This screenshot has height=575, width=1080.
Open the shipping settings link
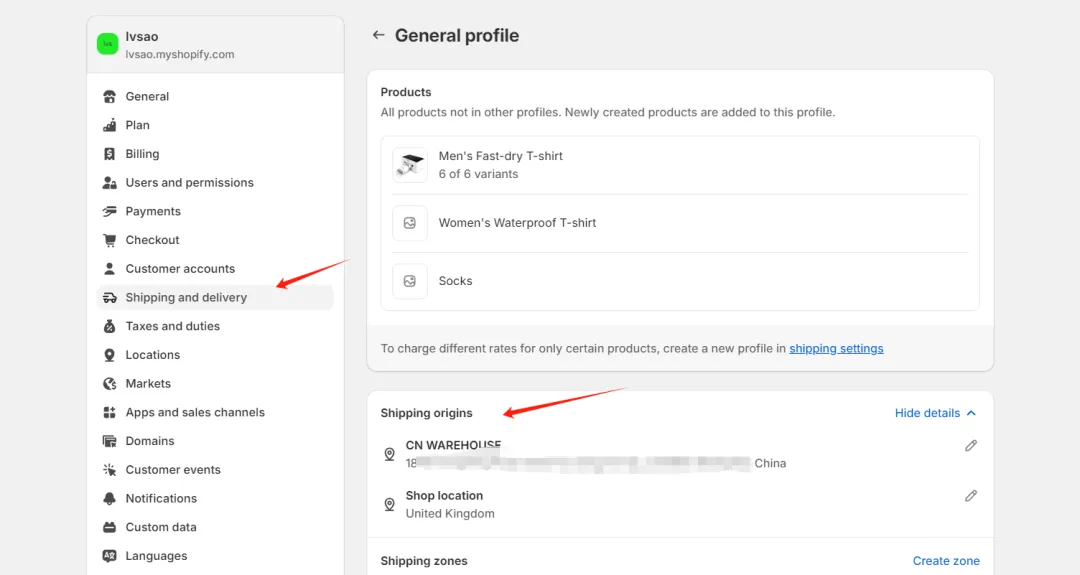click(836, 349)
